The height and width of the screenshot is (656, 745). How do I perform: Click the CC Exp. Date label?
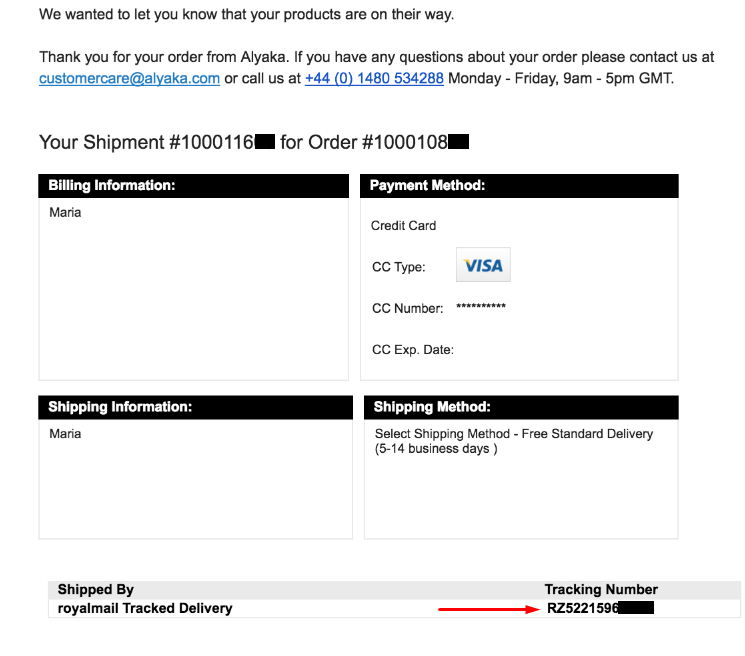coord(413,350)
